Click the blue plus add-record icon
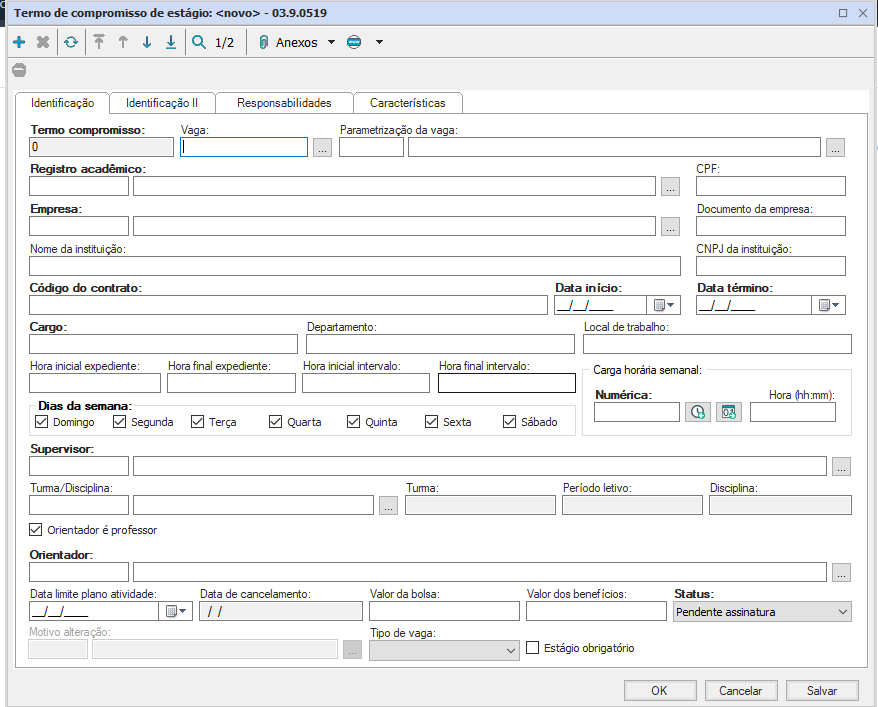Viewport: 878px width, 707px height. coord(19,42)
